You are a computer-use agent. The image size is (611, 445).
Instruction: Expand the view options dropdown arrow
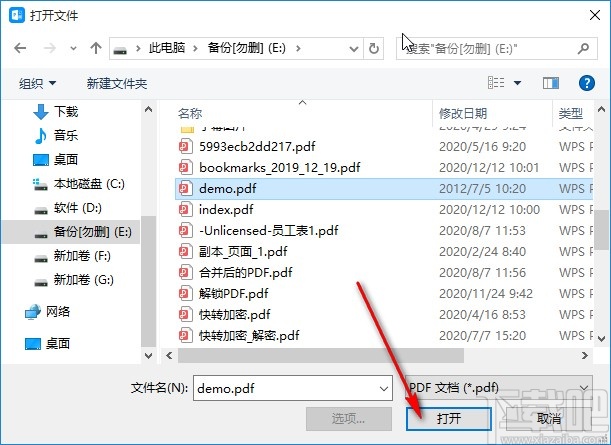click(x=517, y=83)
